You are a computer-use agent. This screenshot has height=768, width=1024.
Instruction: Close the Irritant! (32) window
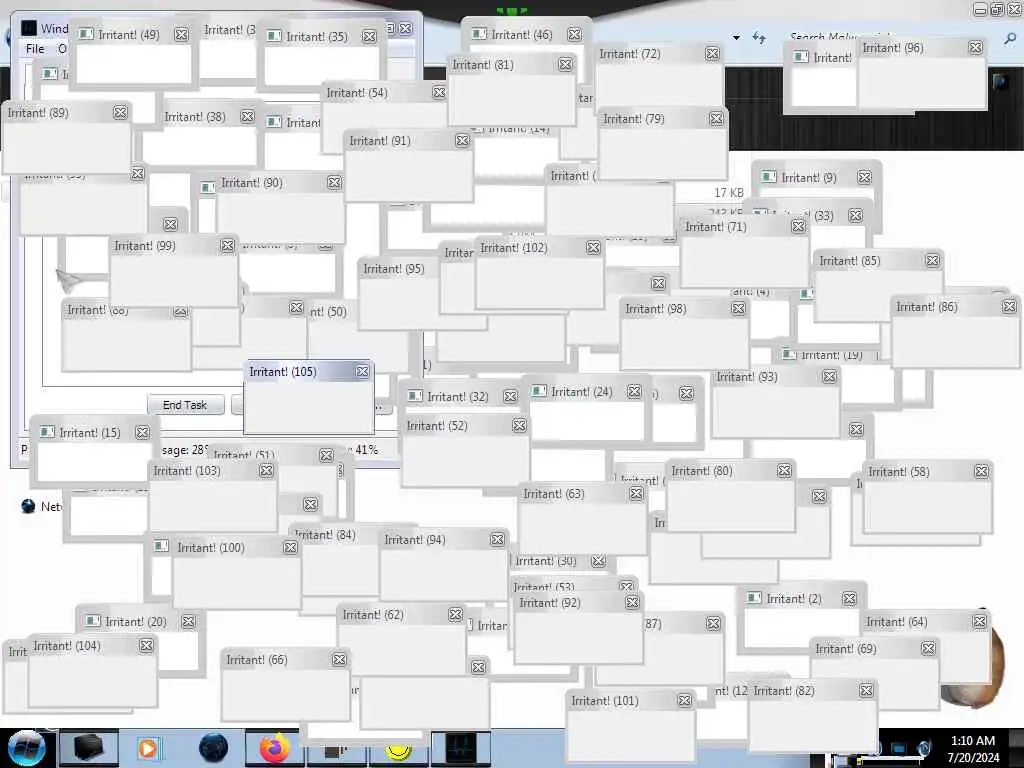click(x=511, y=396)
